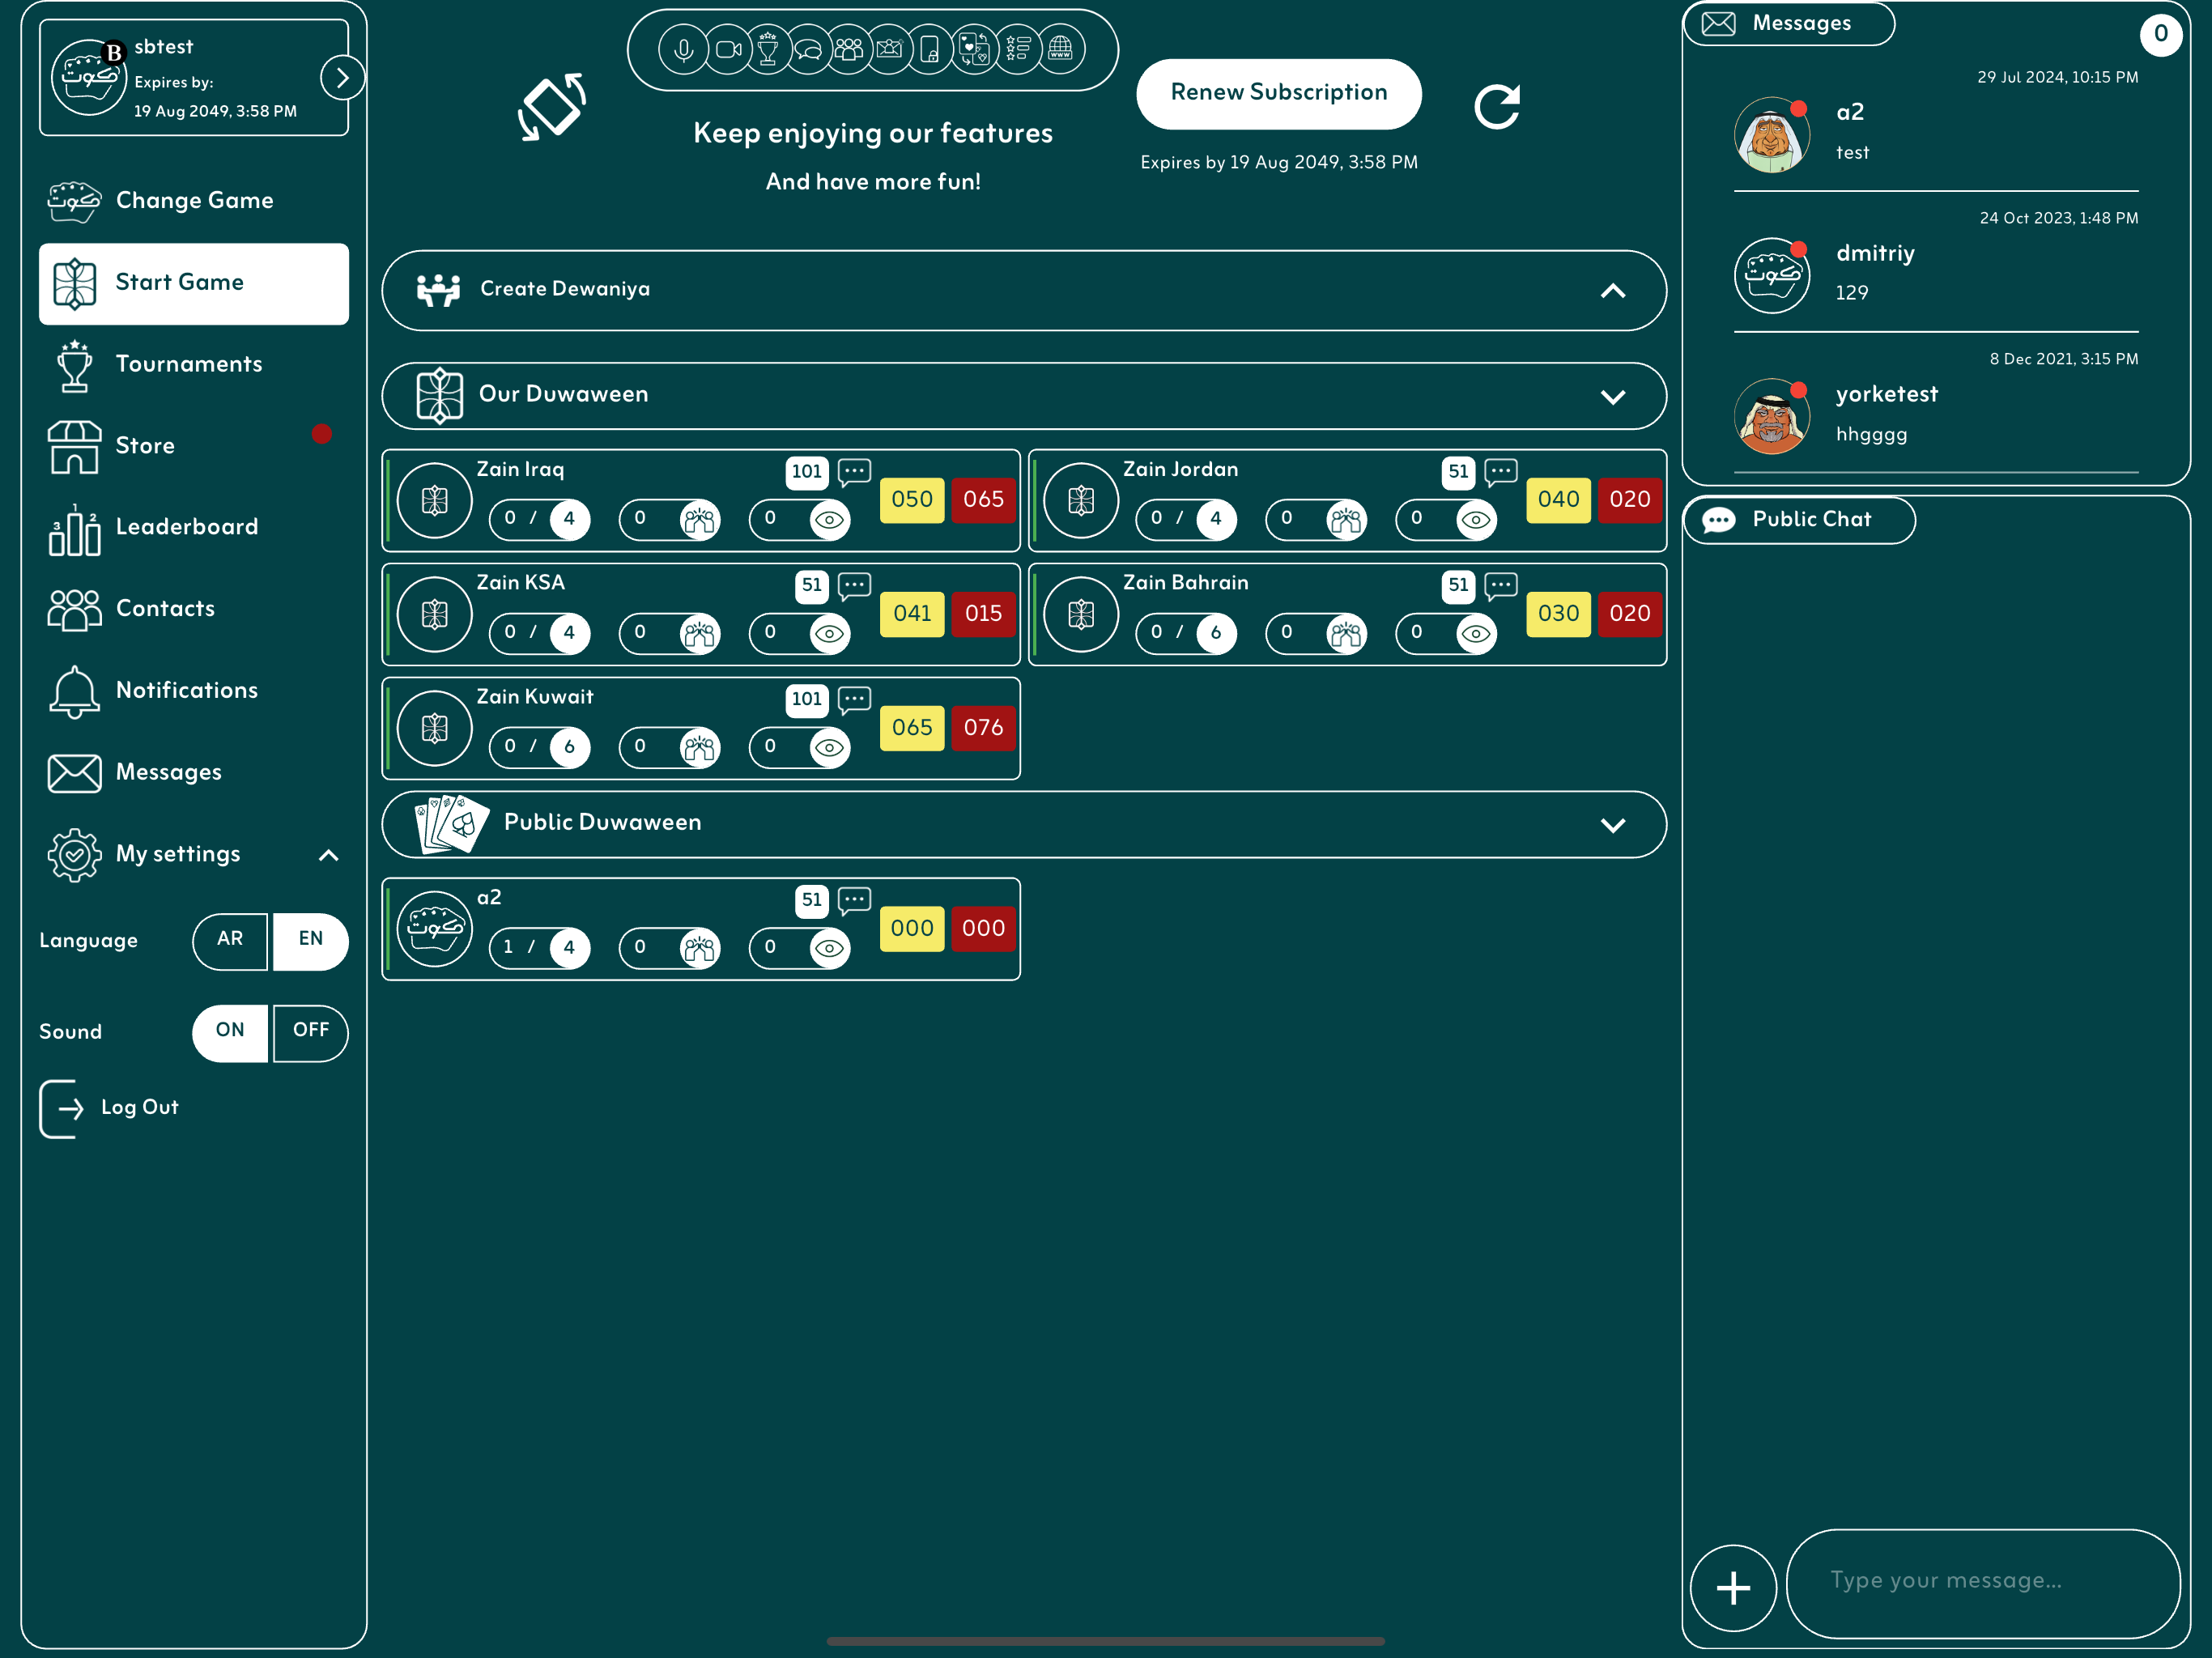Collapse My settings in sidebar
This screenshot has width=2212, height=1658.
(x=328, y=855)
